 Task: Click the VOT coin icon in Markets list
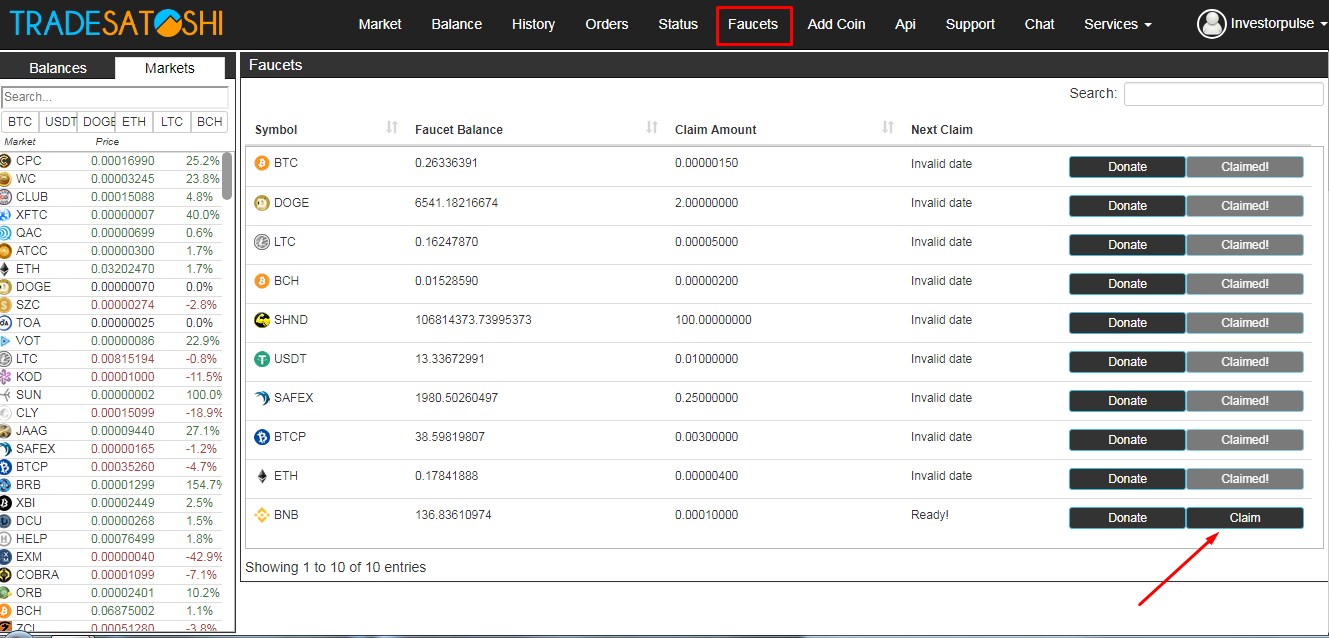(x=6, y=341)
